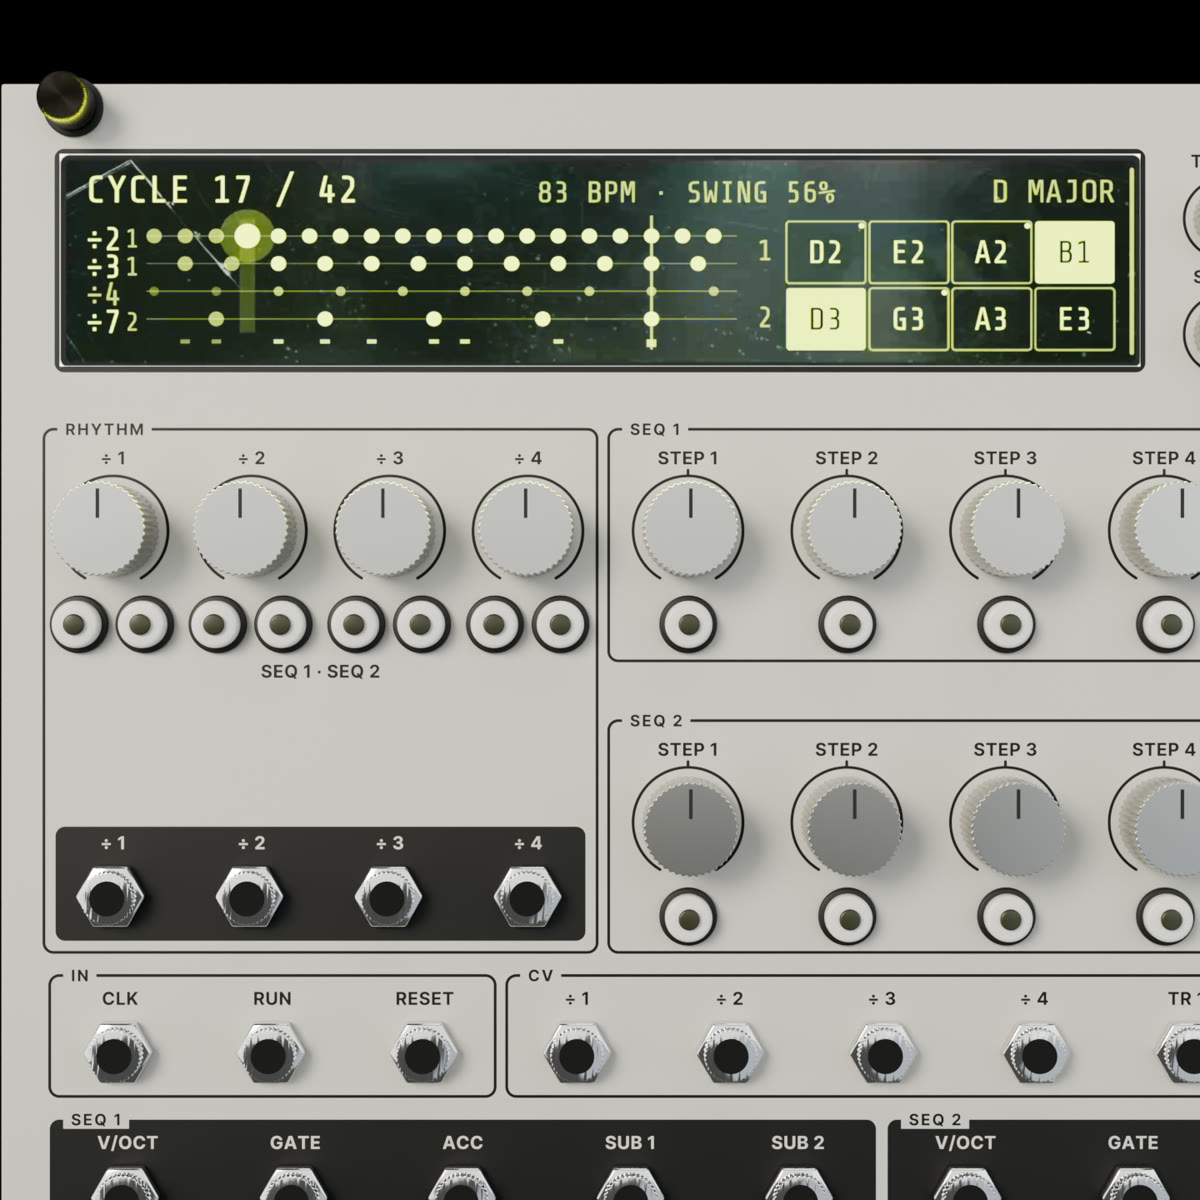This screenshot has width=1200, height=1200.
Task: Click the RESET input jack
Action: pyautogui.click(x=424, y=1053)
